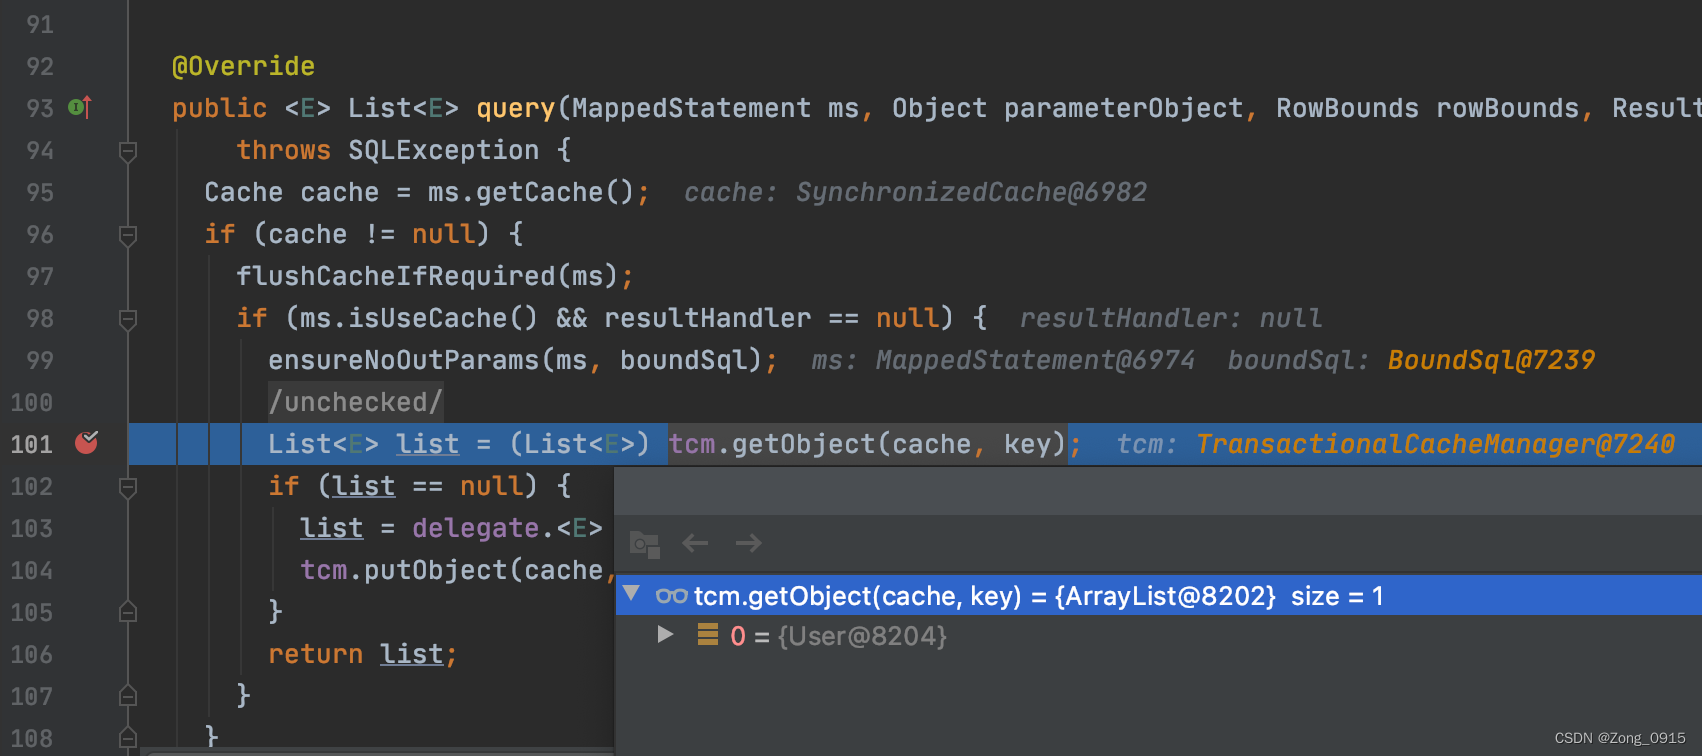Click the MappedStatement@6974 inline hint
The height and width of the screenshot is (756, 1702).
click(1035, 360)
